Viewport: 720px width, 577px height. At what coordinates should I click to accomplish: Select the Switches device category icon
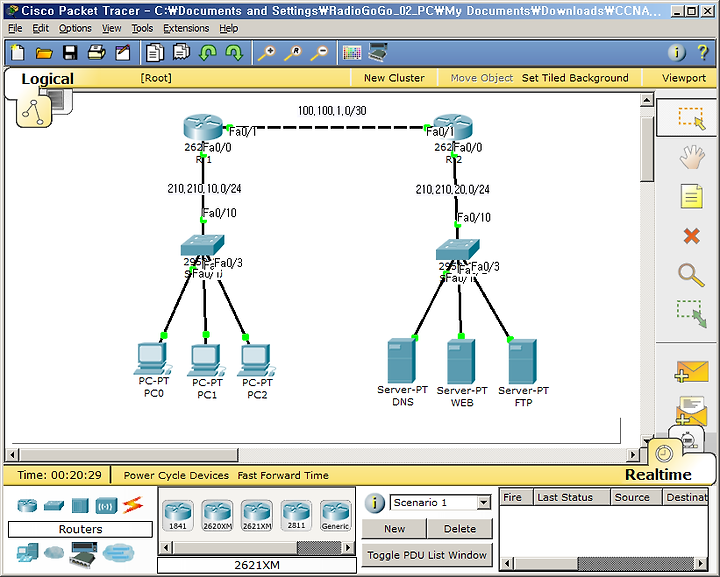click(x=54, y=506)
